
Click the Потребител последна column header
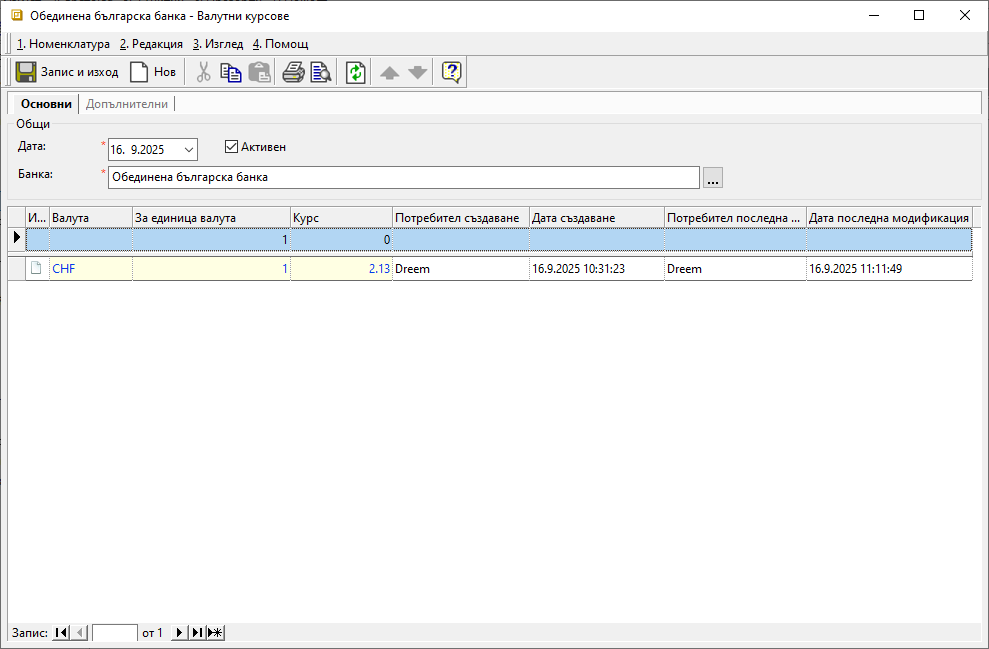pos(735,218)
